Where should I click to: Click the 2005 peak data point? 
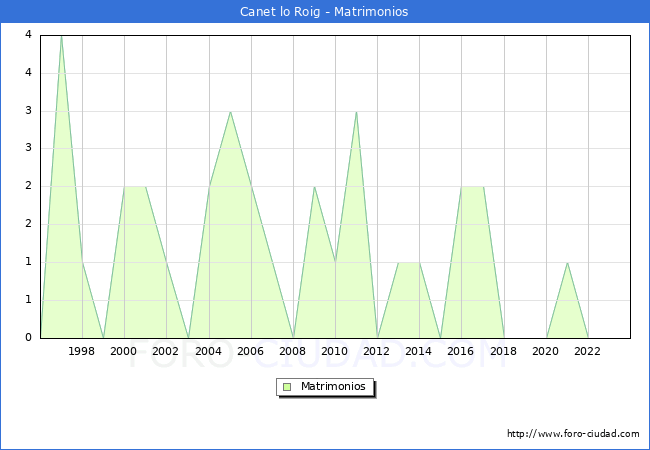230,111
